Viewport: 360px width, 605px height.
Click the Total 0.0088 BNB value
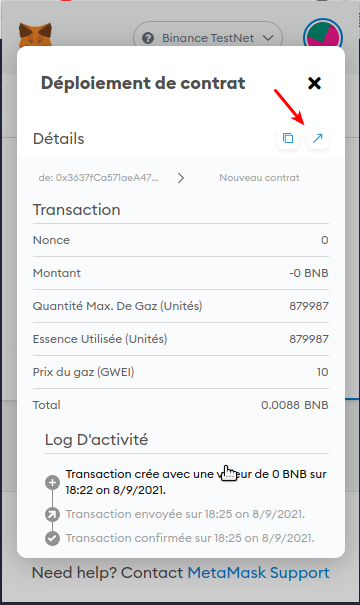point(295,405)
